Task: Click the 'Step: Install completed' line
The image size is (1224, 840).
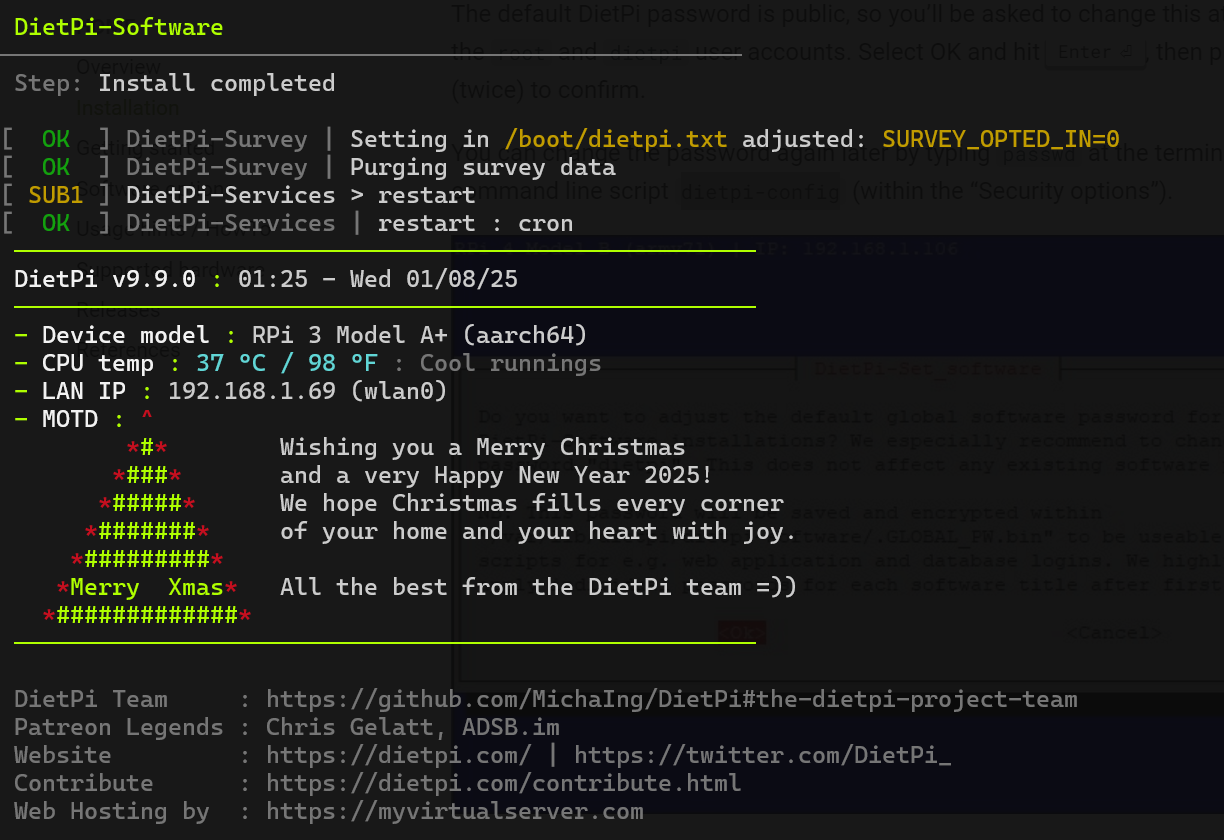Action: [x=175, y=83]
